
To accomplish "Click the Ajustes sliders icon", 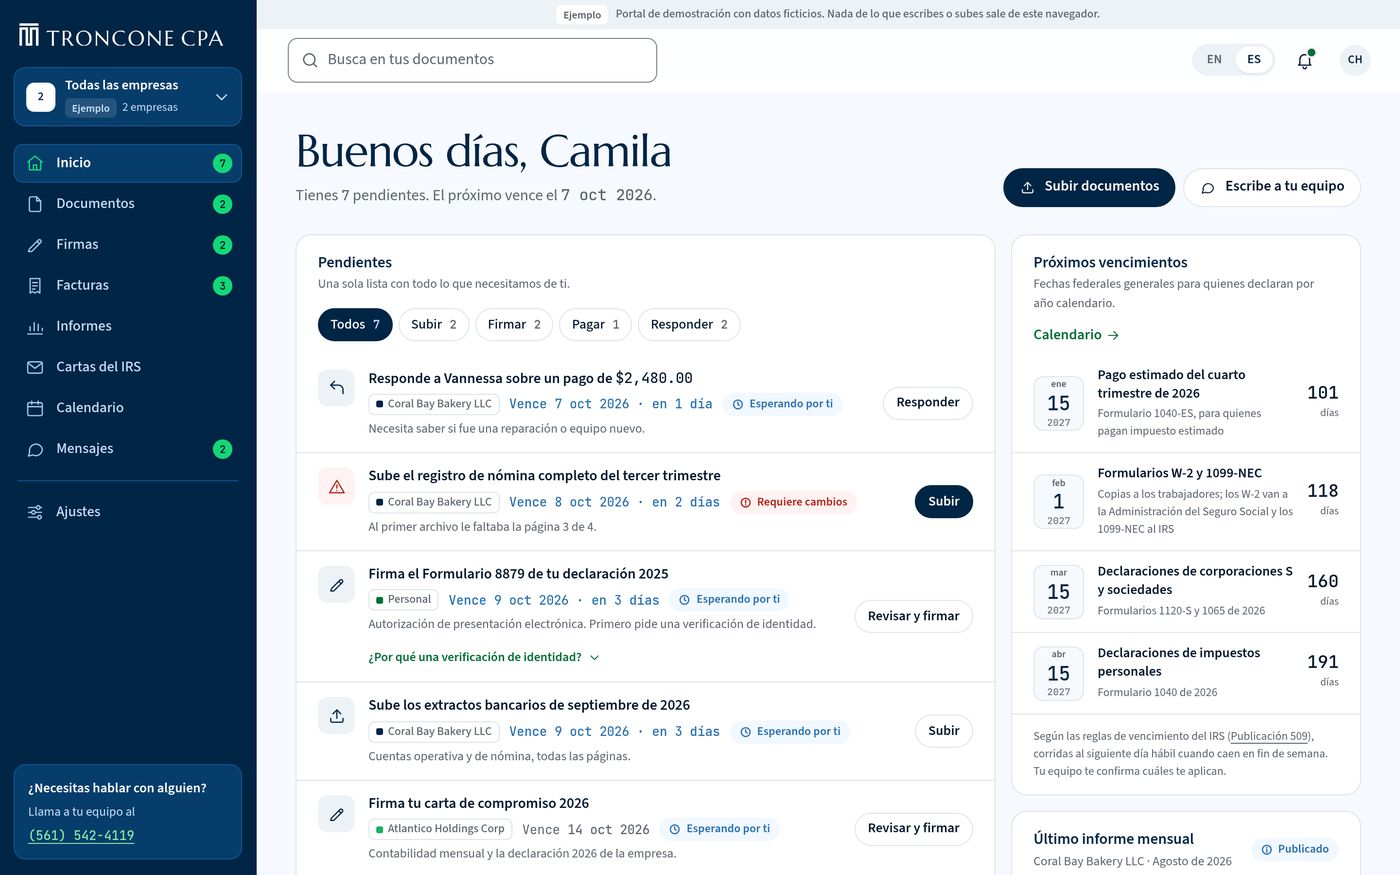I will [x=35, y=512].
